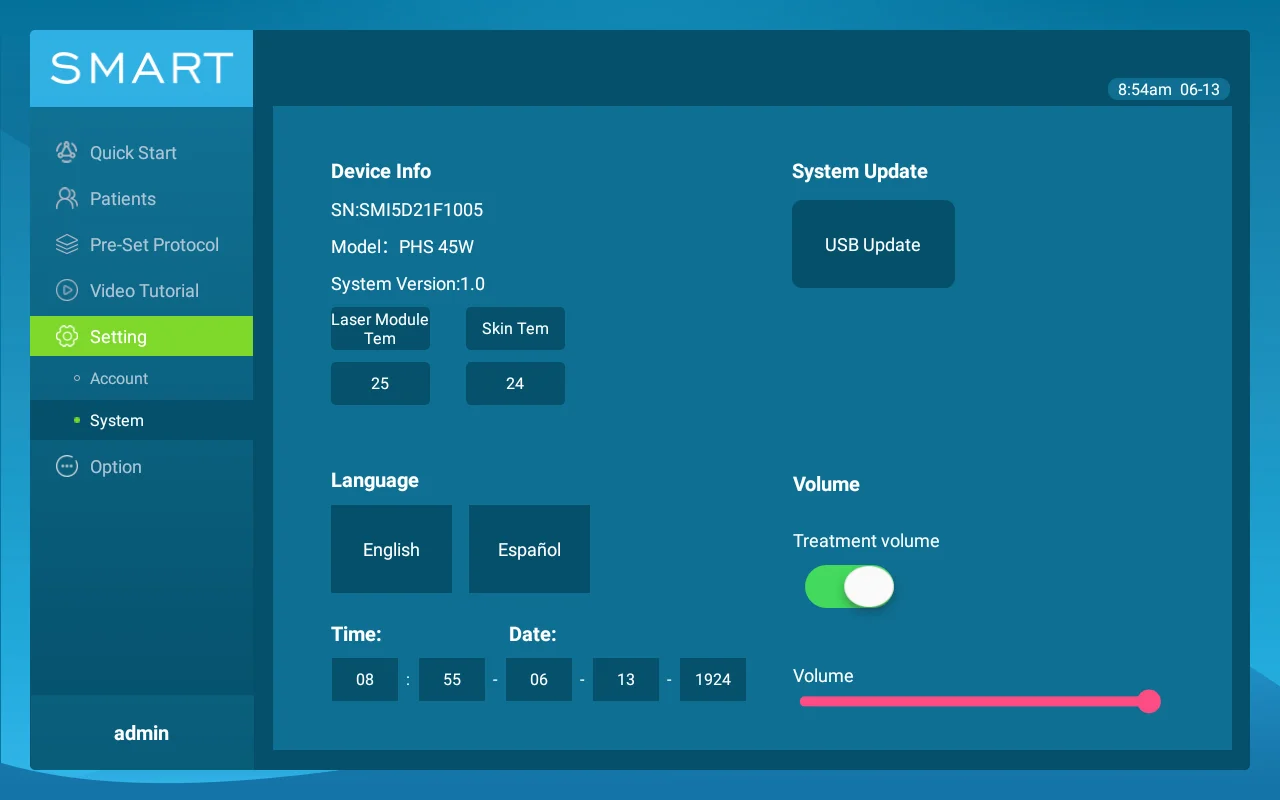Select the Setting menu label

[118, 337]
